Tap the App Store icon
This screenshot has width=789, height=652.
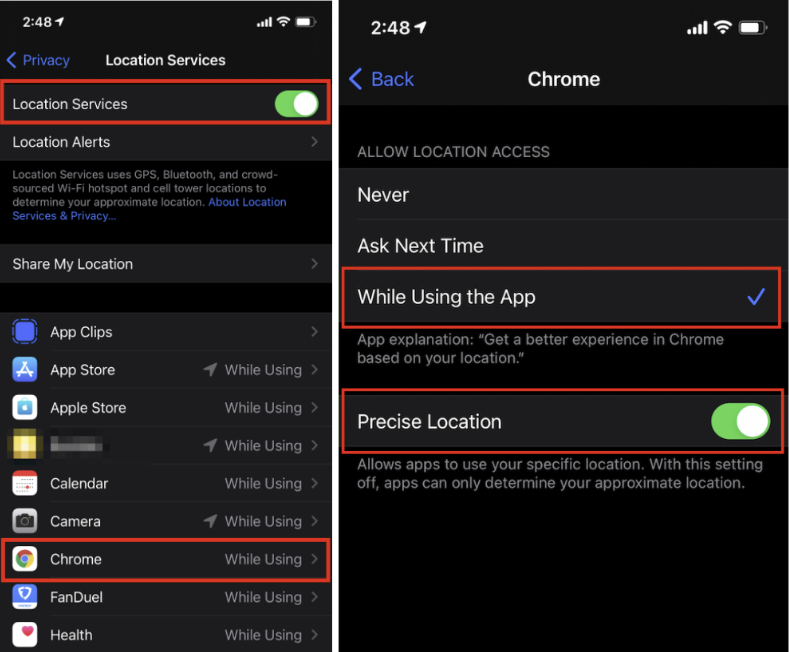point(25,370)
